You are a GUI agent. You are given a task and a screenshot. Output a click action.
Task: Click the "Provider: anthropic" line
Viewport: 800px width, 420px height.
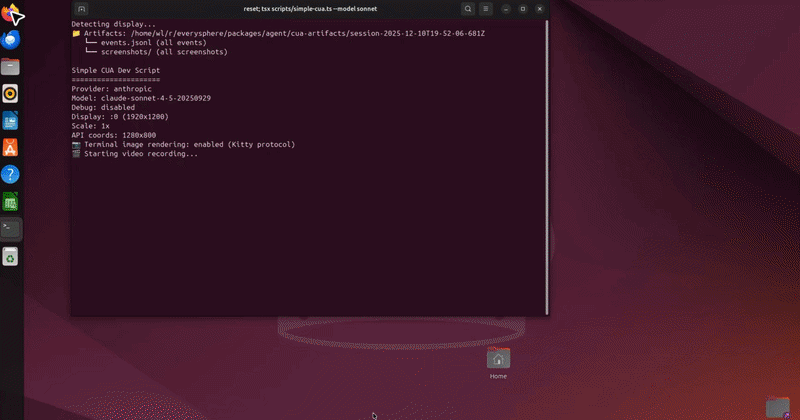click(x=111, y=89)
